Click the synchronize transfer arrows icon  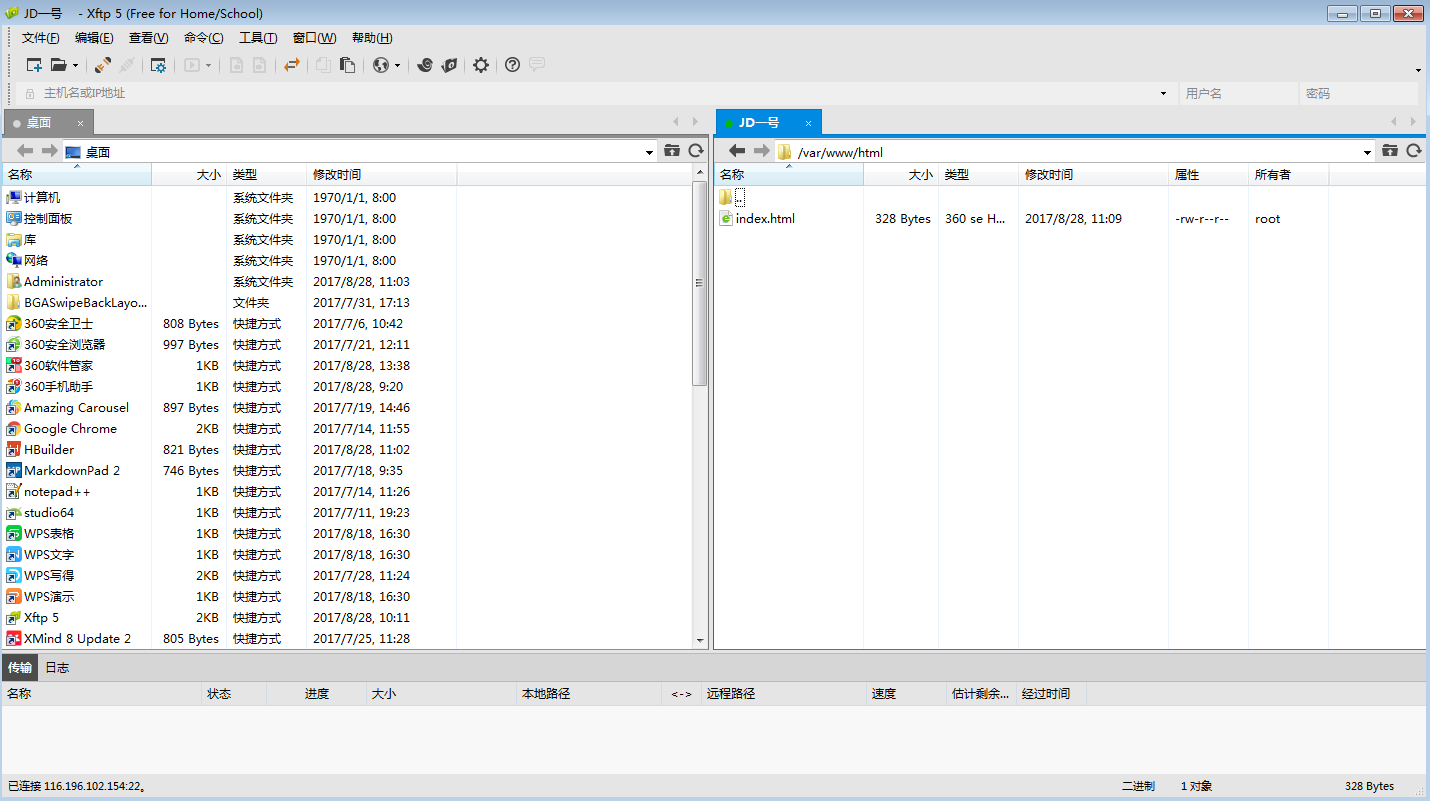291,65
